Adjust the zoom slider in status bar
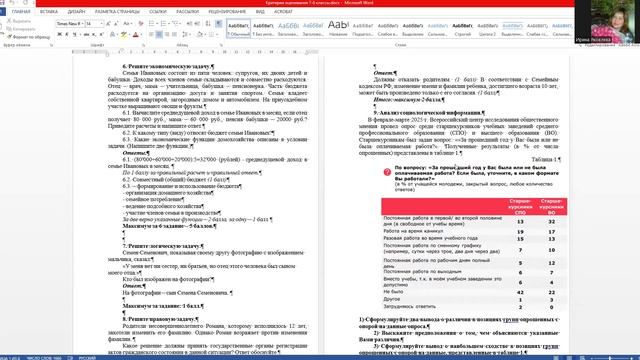Screen dimensions: 640x360 (611, 358)
